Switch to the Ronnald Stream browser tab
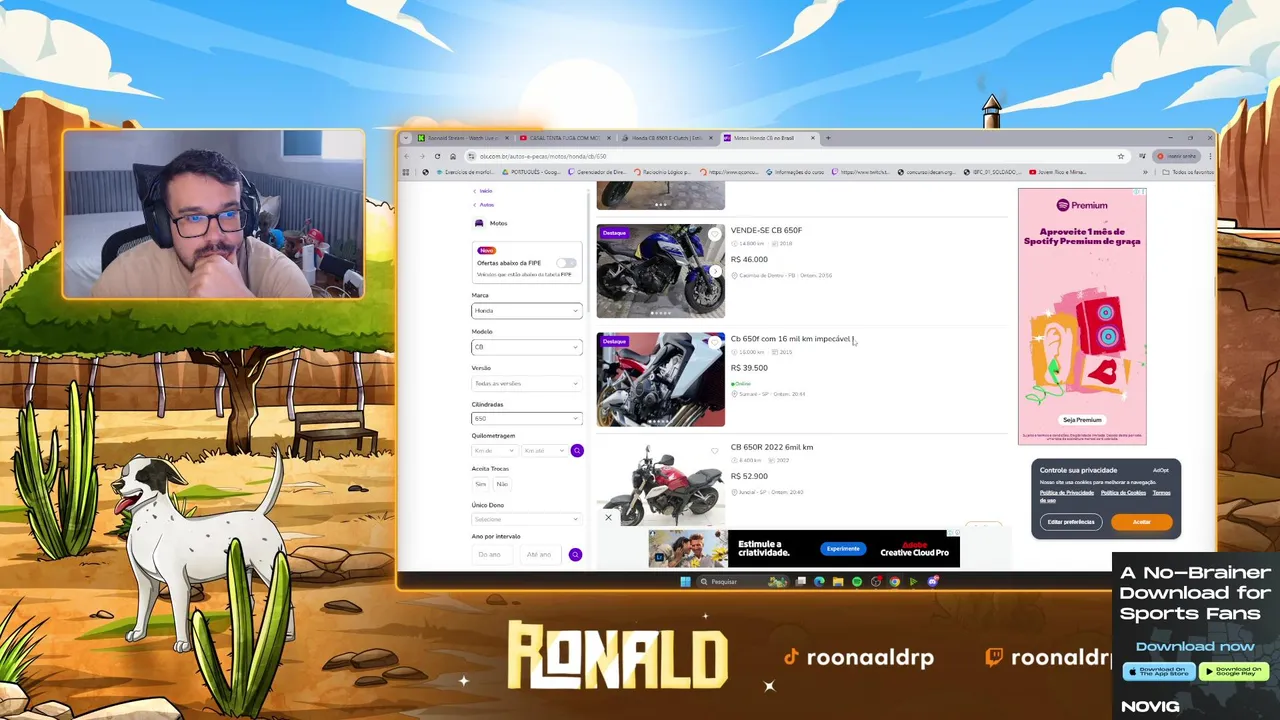 point(463,138)
